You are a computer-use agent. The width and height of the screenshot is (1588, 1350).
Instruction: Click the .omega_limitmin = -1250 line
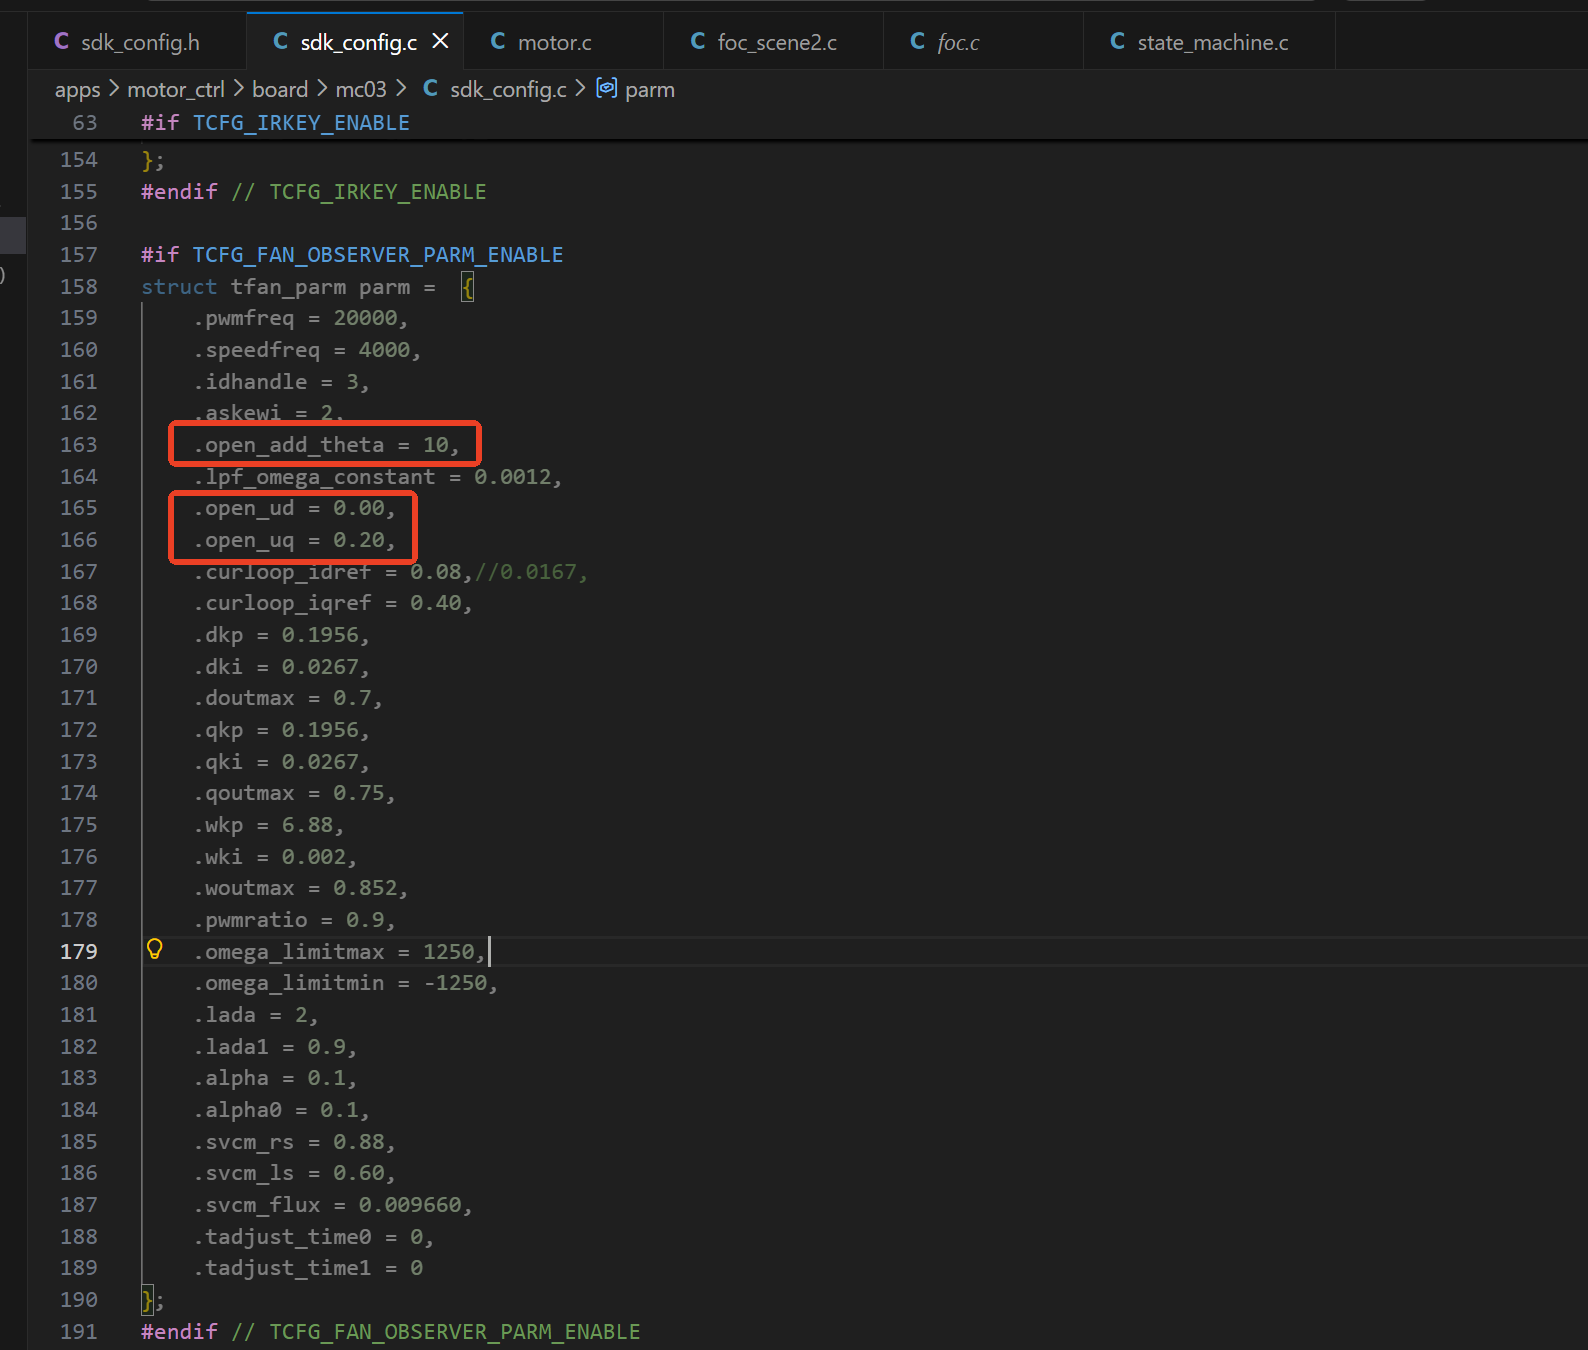(x=345, y=983)
